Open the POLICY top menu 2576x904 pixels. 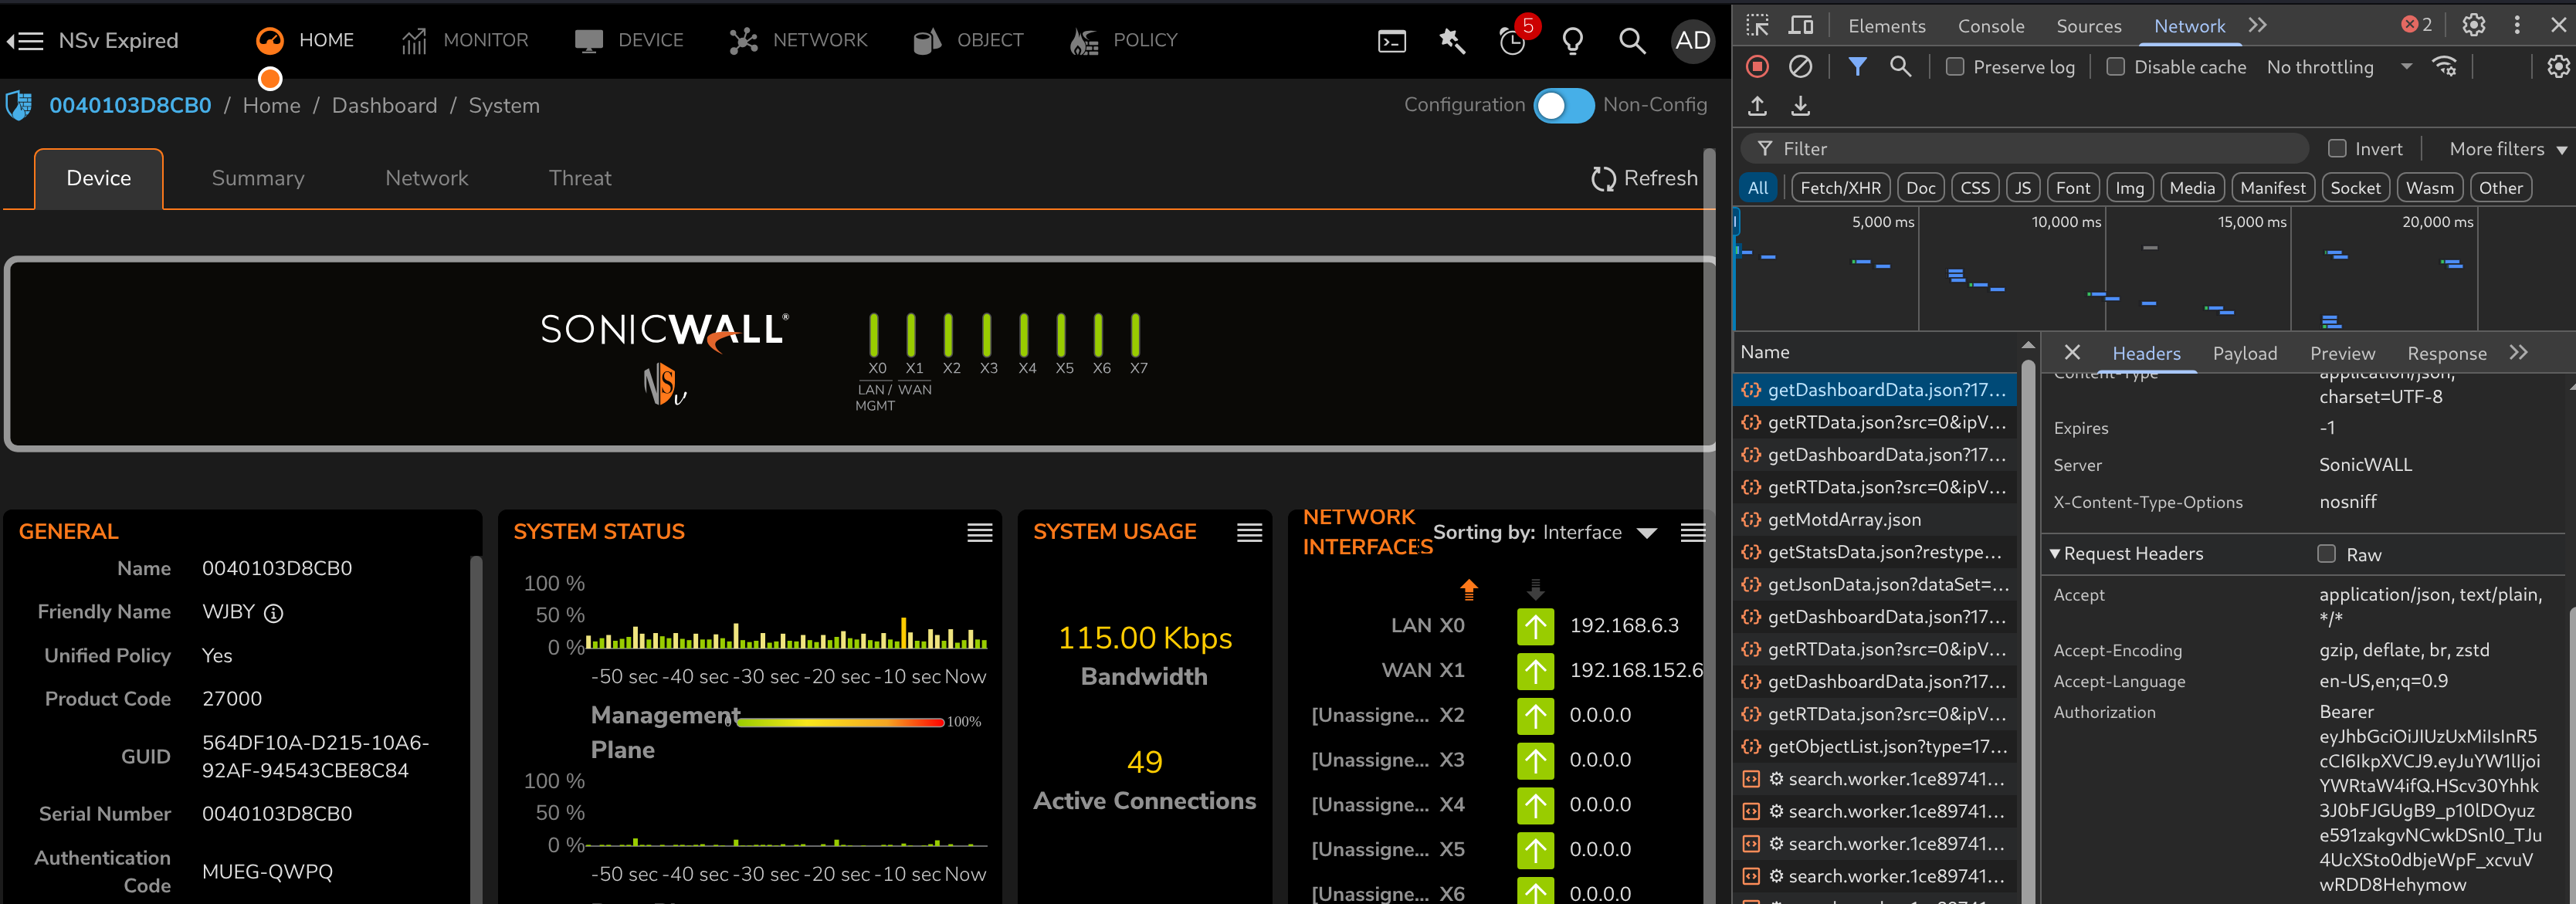[1124, 40]
